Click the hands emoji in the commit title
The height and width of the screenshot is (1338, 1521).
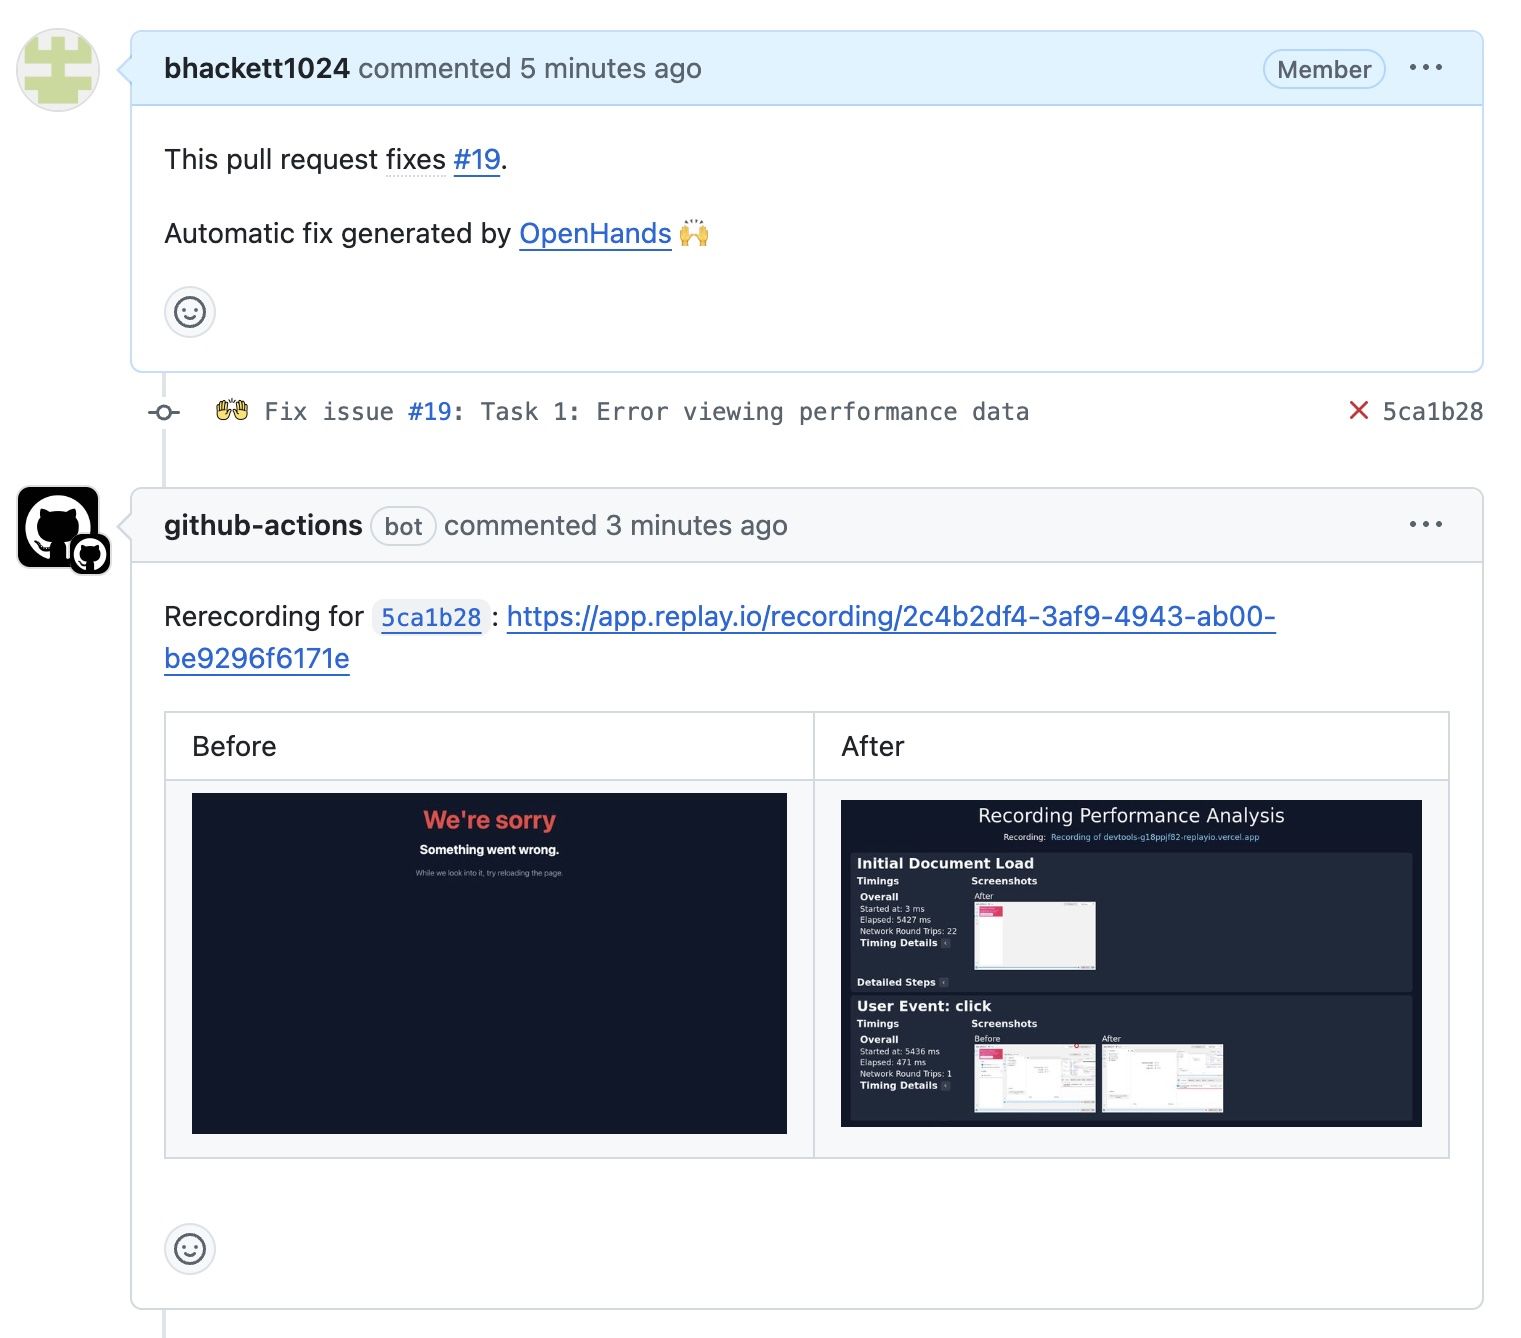tap(232, 410)
